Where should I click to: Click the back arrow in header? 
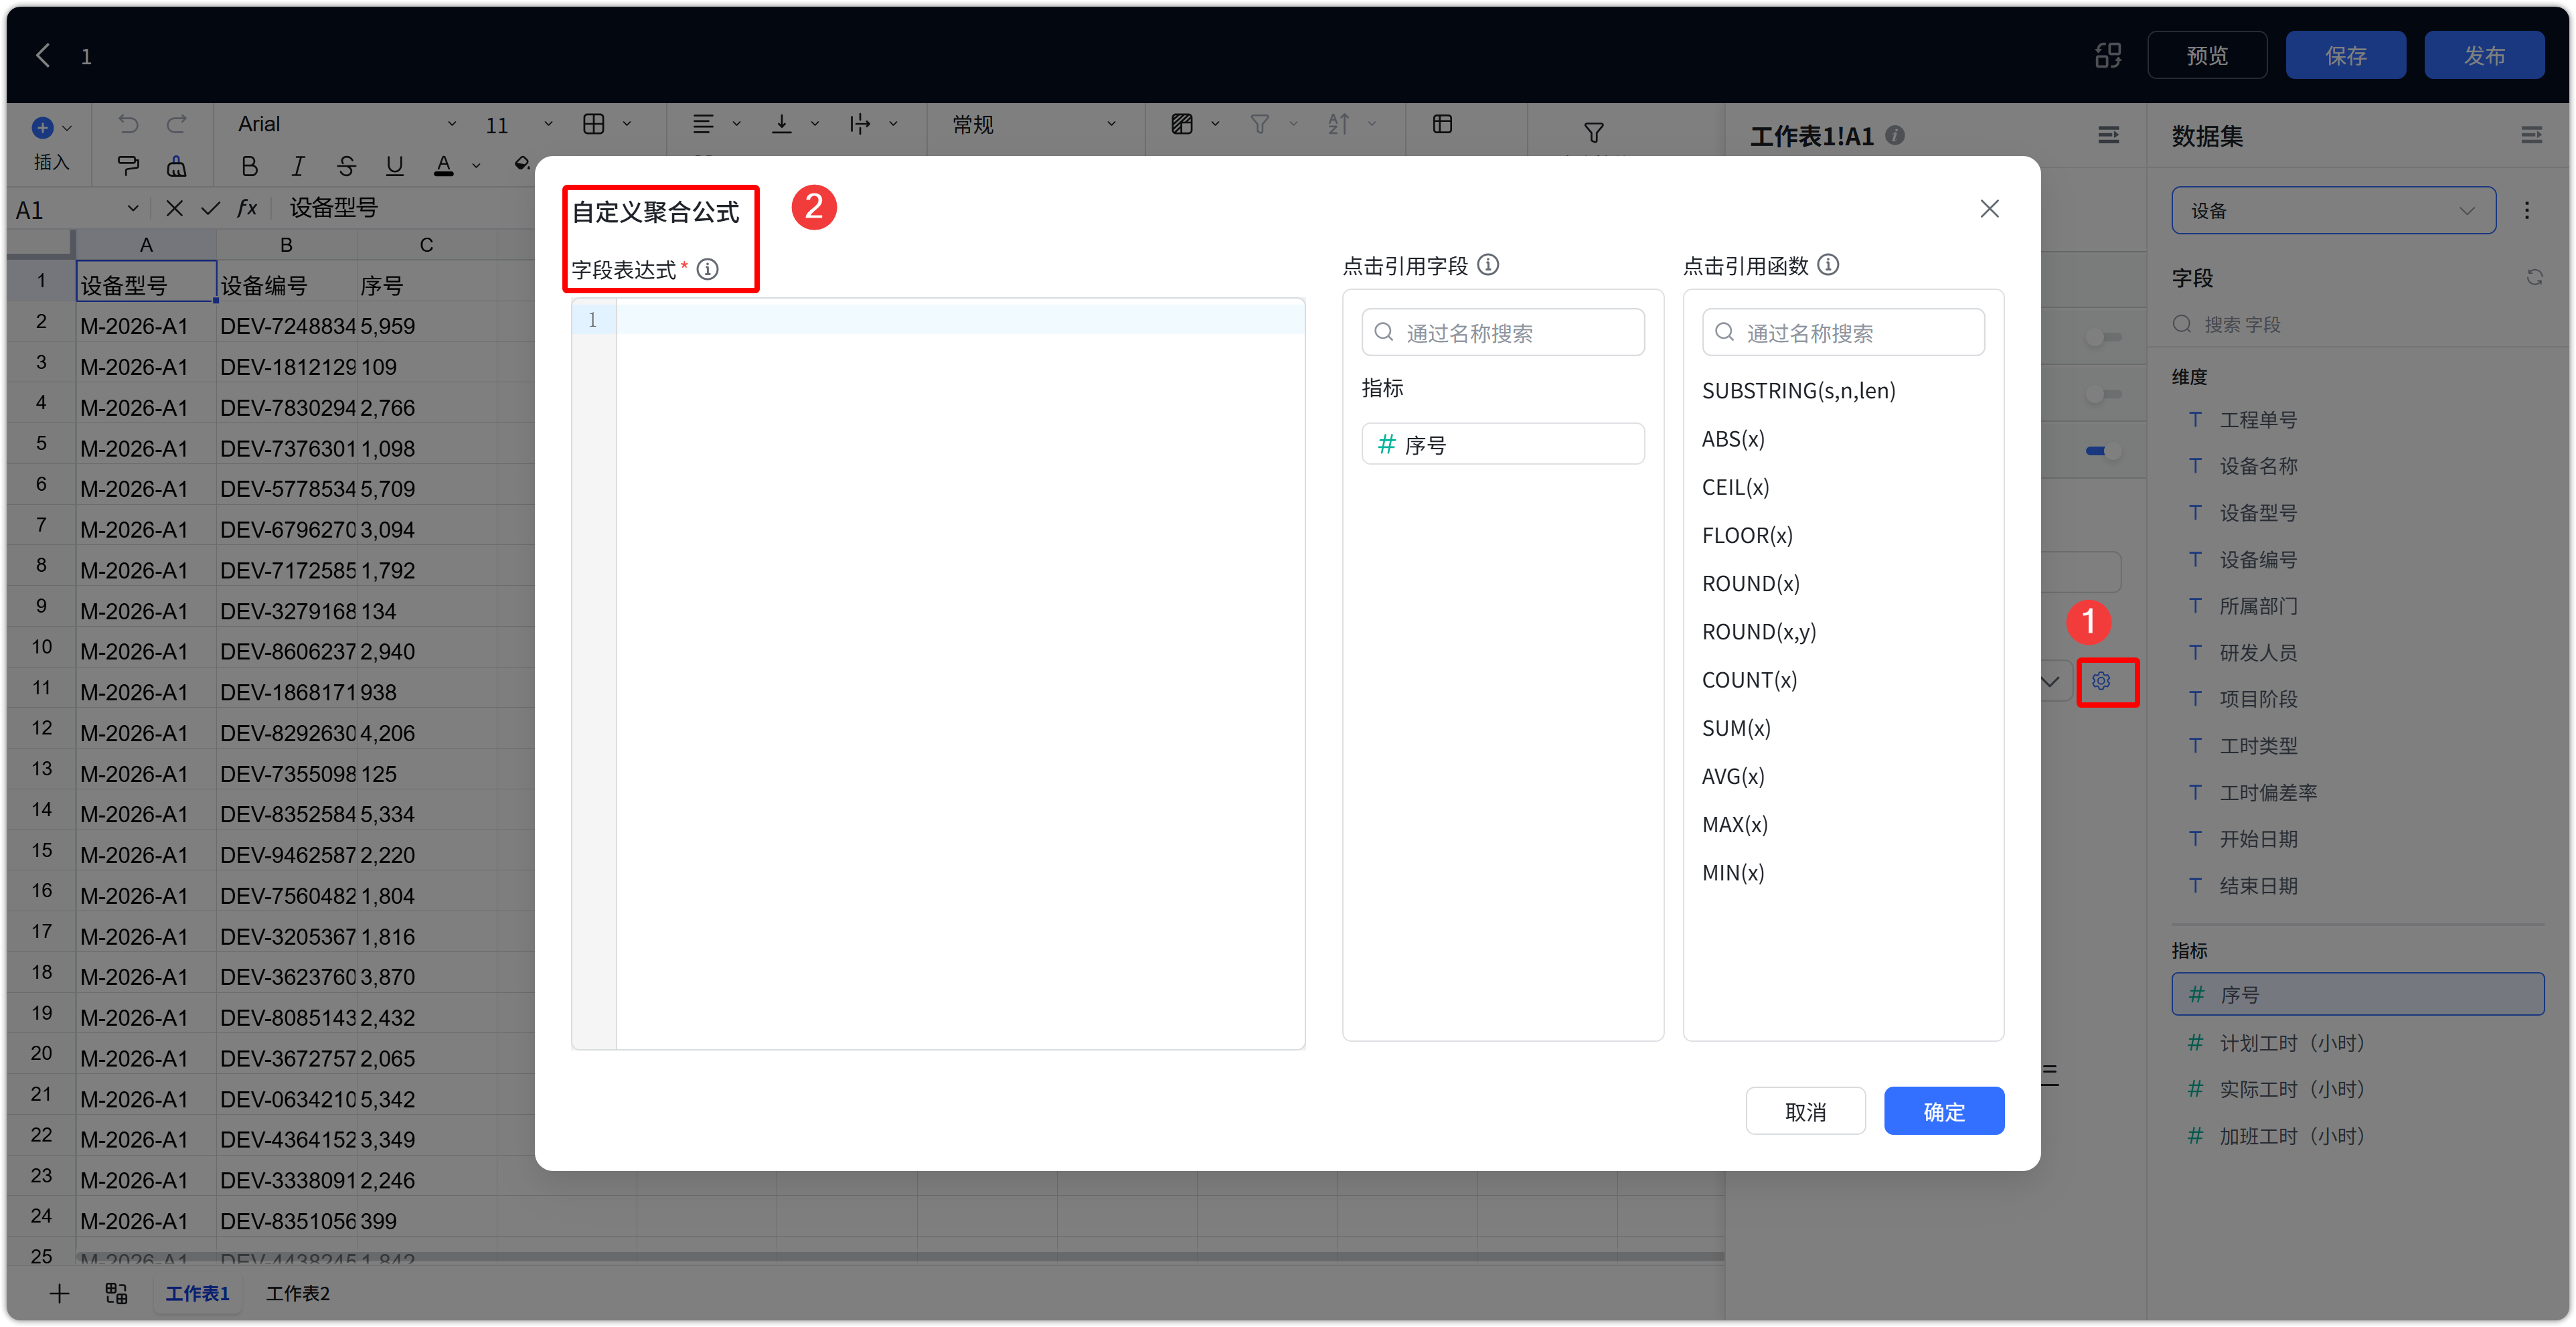coord(43,55)
